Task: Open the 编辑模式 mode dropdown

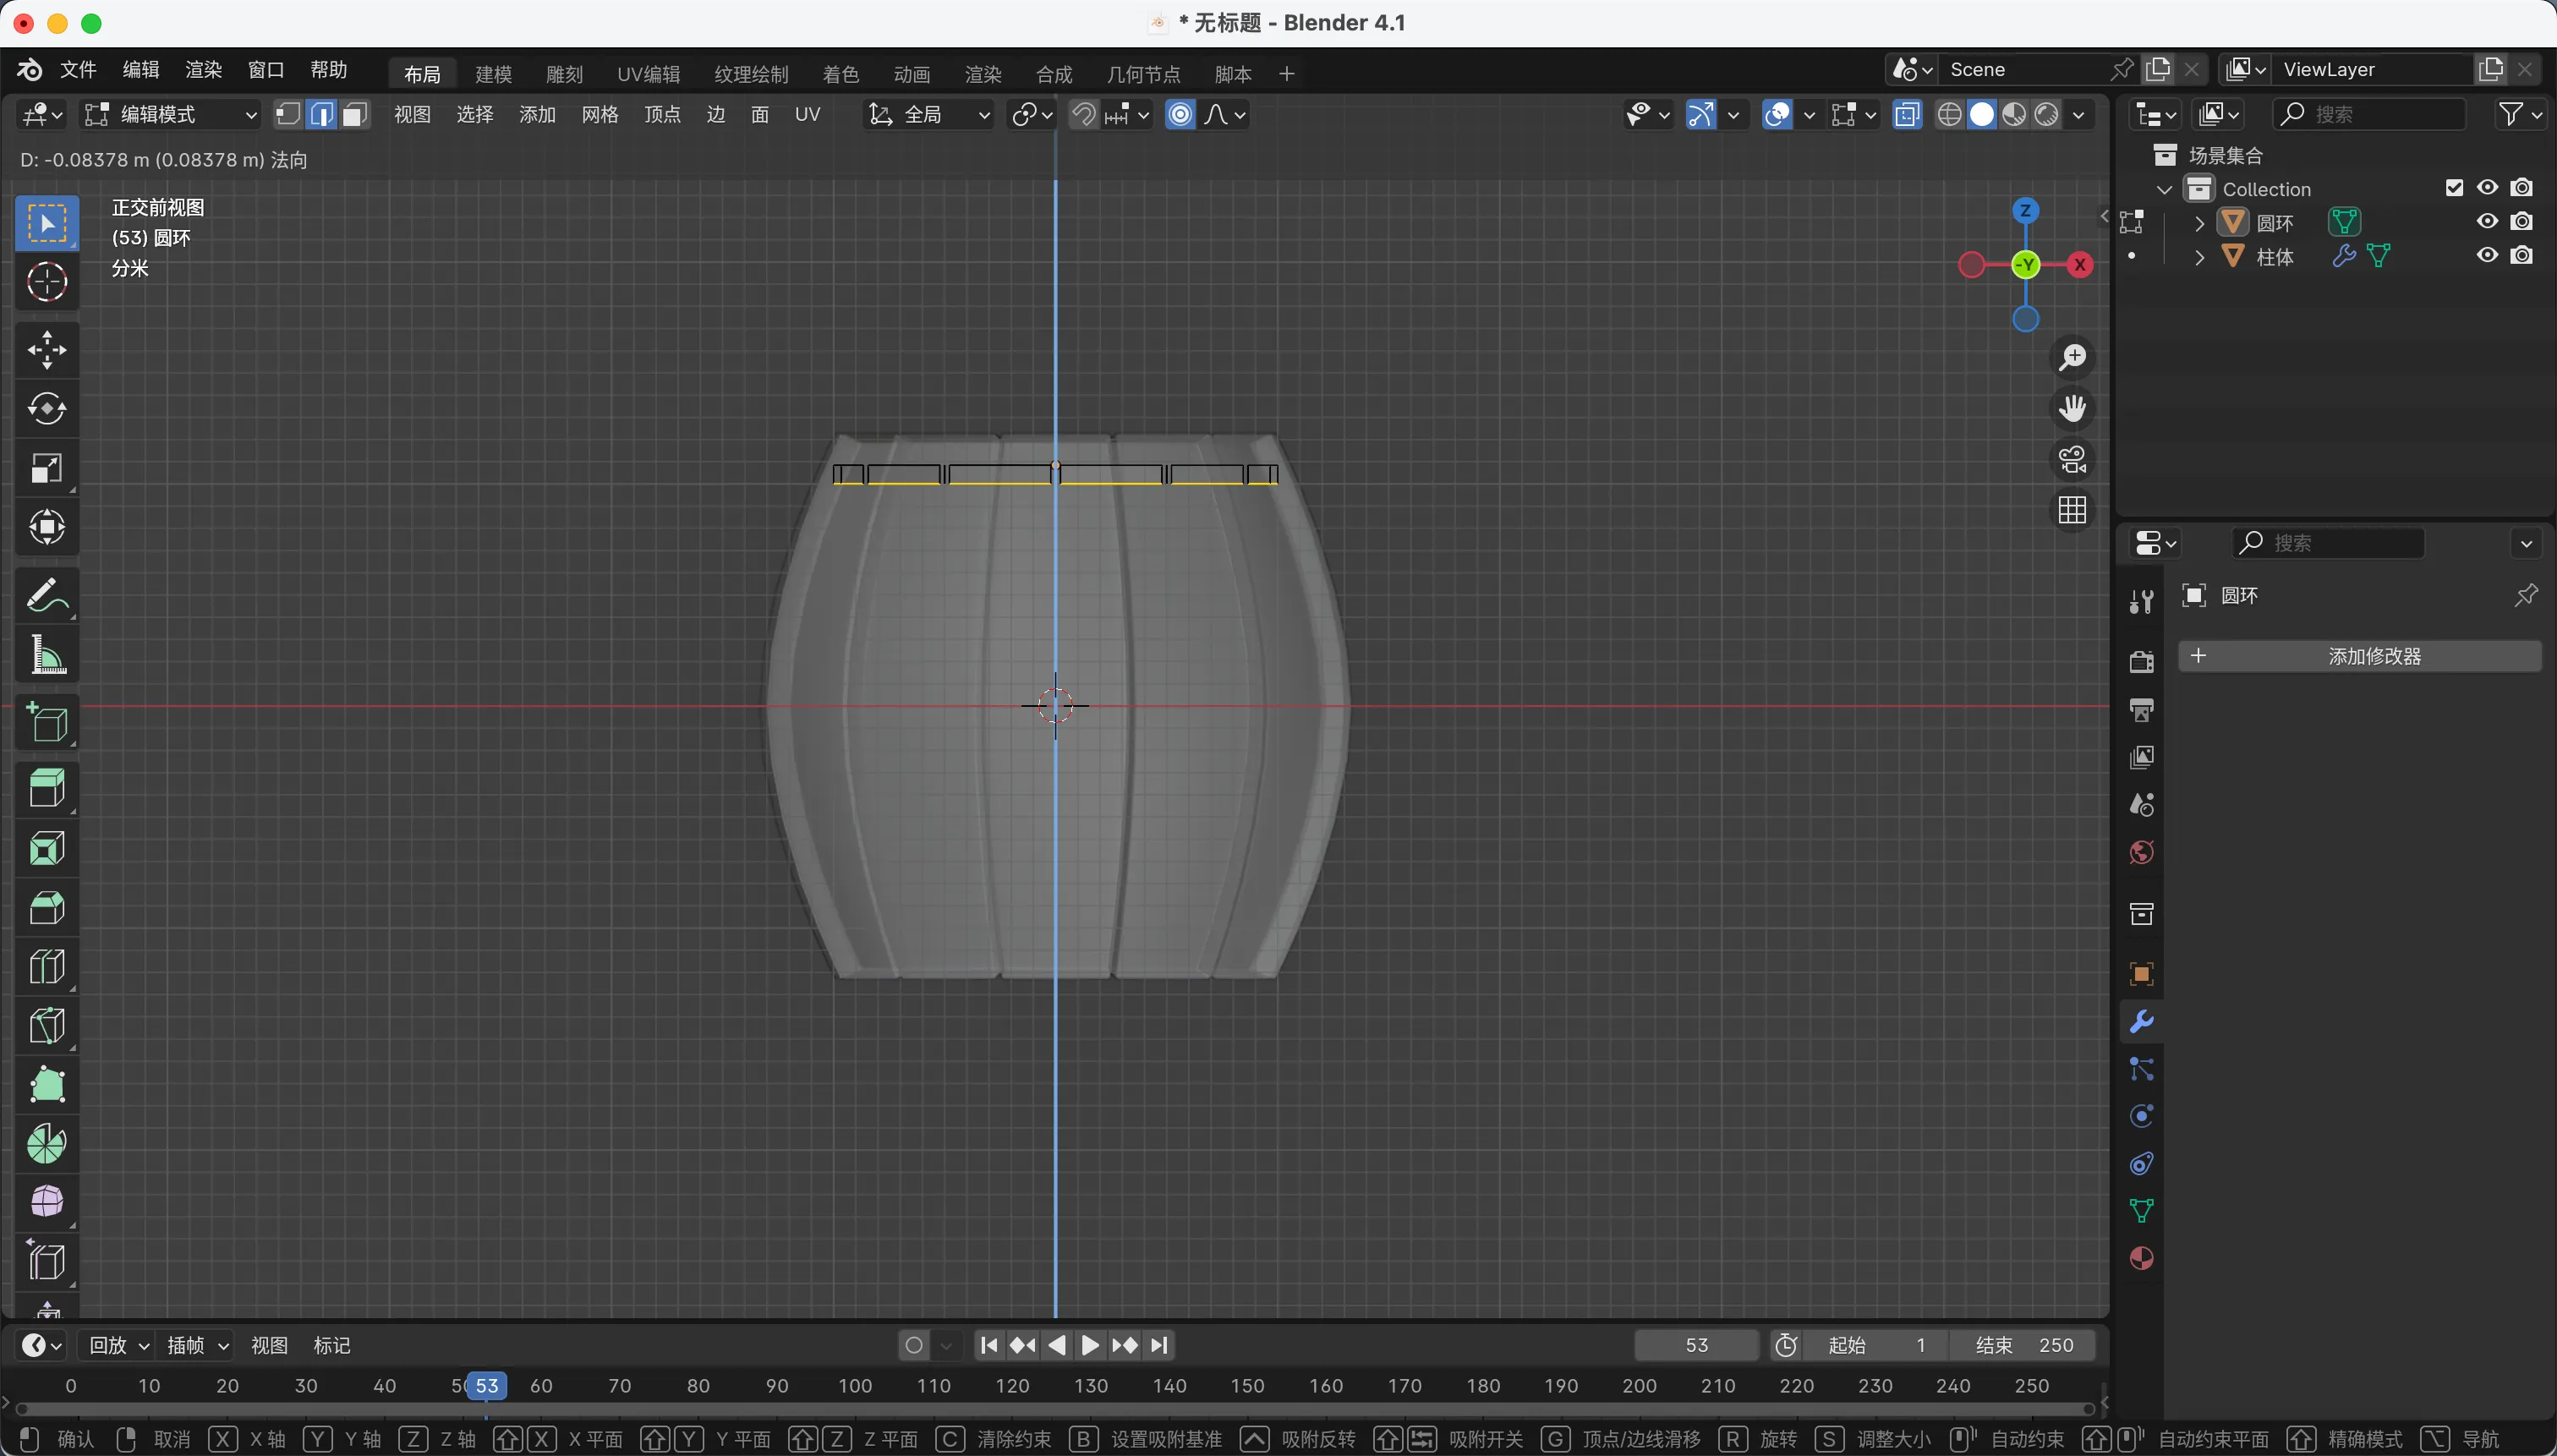Action: 171,115
